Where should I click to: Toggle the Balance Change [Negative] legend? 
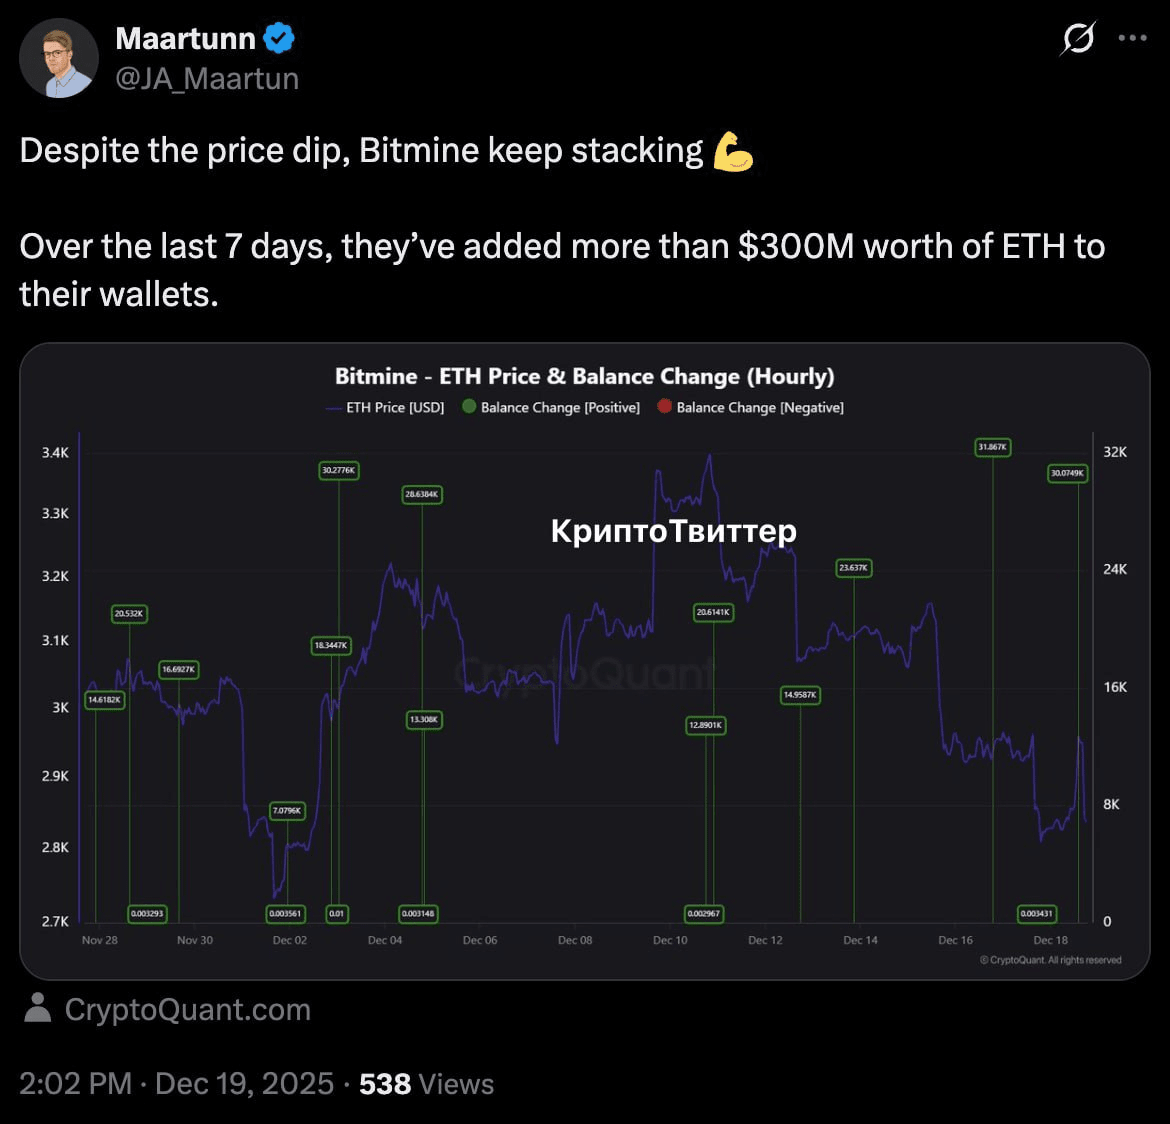pos(750,407)
